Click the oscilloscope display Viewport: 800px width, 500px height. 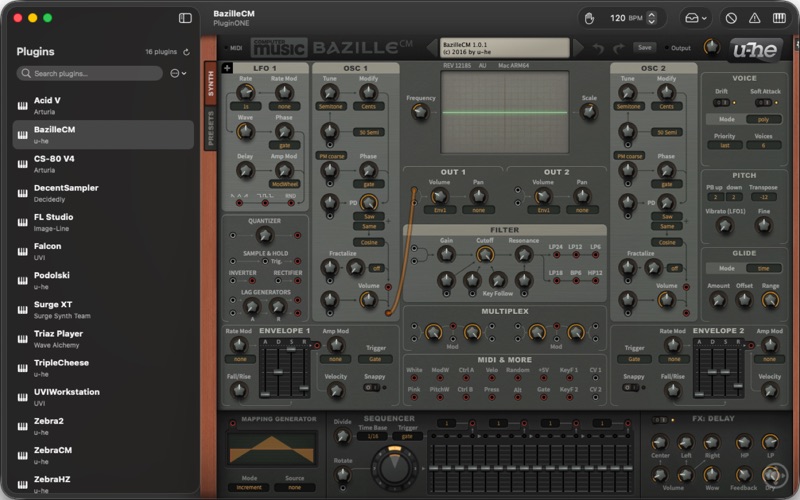pos(505,112)
